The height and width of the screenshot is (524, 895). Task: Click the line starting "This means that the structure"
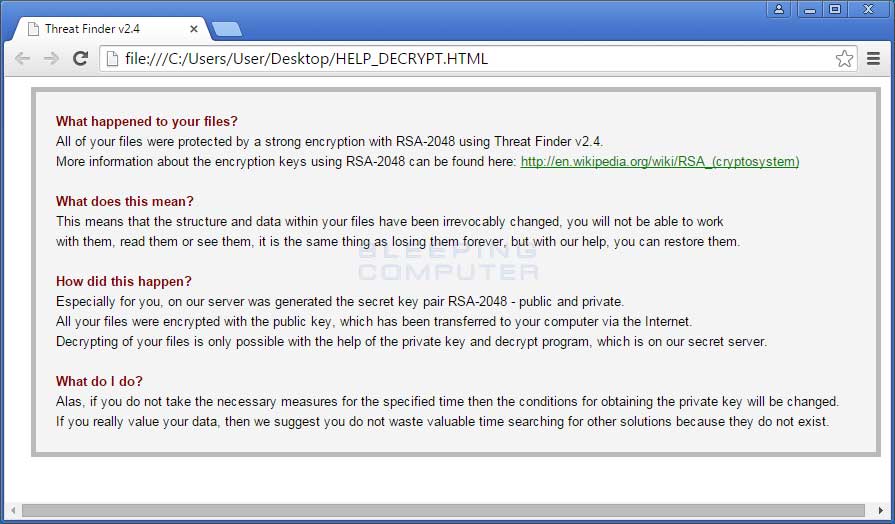390,221
